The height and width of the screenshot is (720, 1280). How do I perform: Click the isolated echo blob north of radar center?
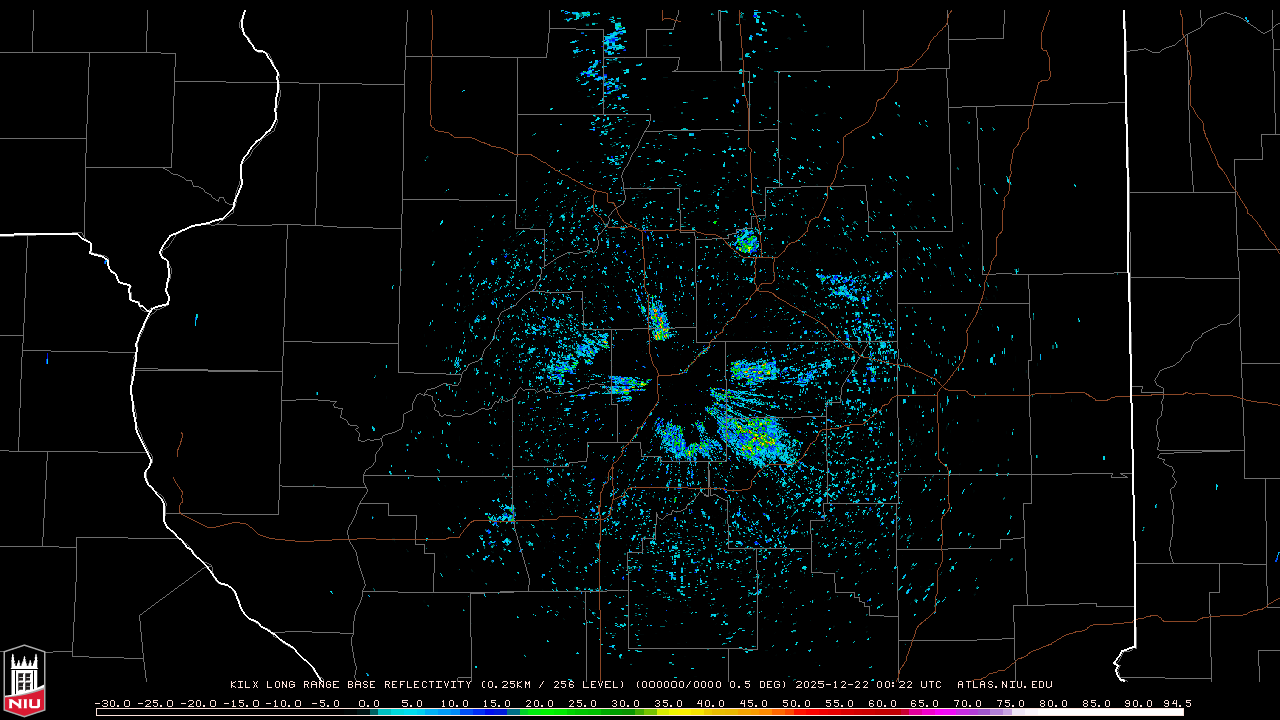pyautogui.click(x=745, y=240)
